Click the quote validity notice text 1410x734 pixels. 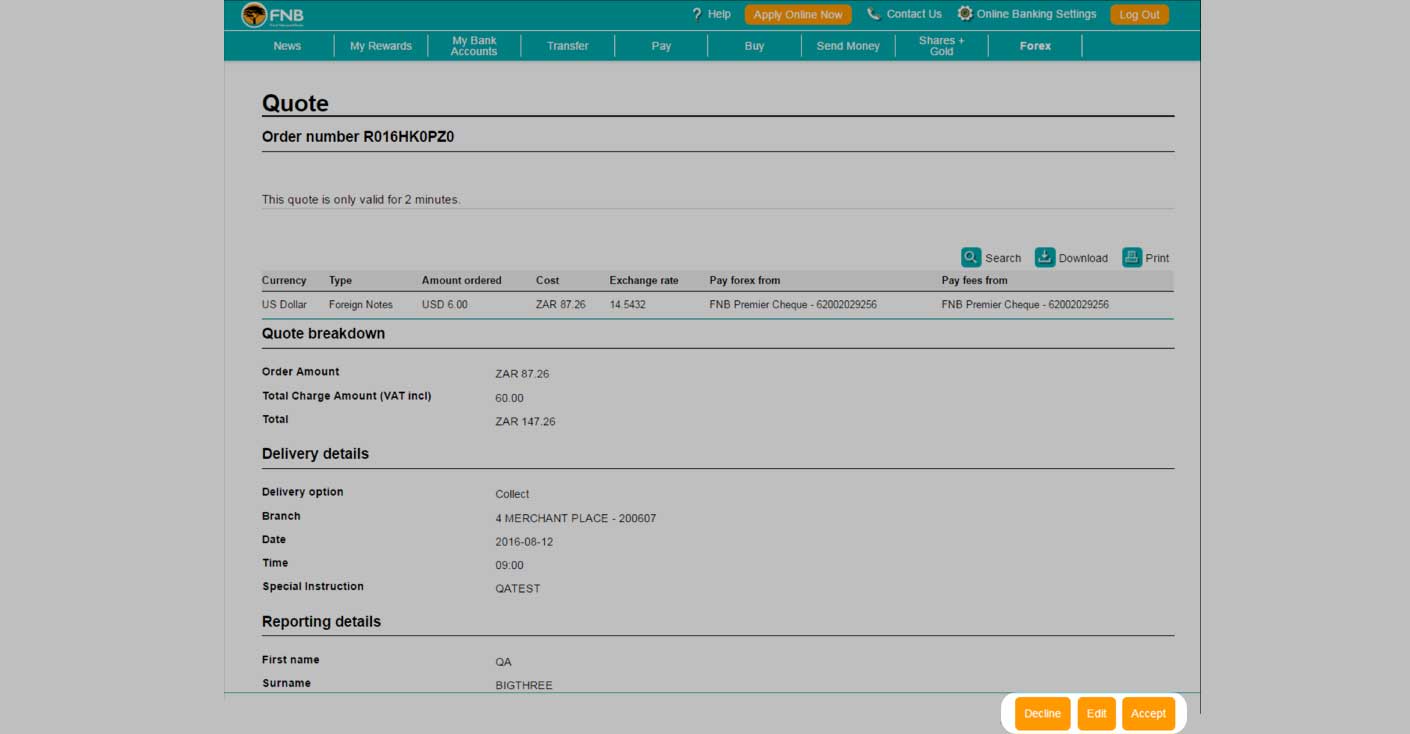[361, 200]
